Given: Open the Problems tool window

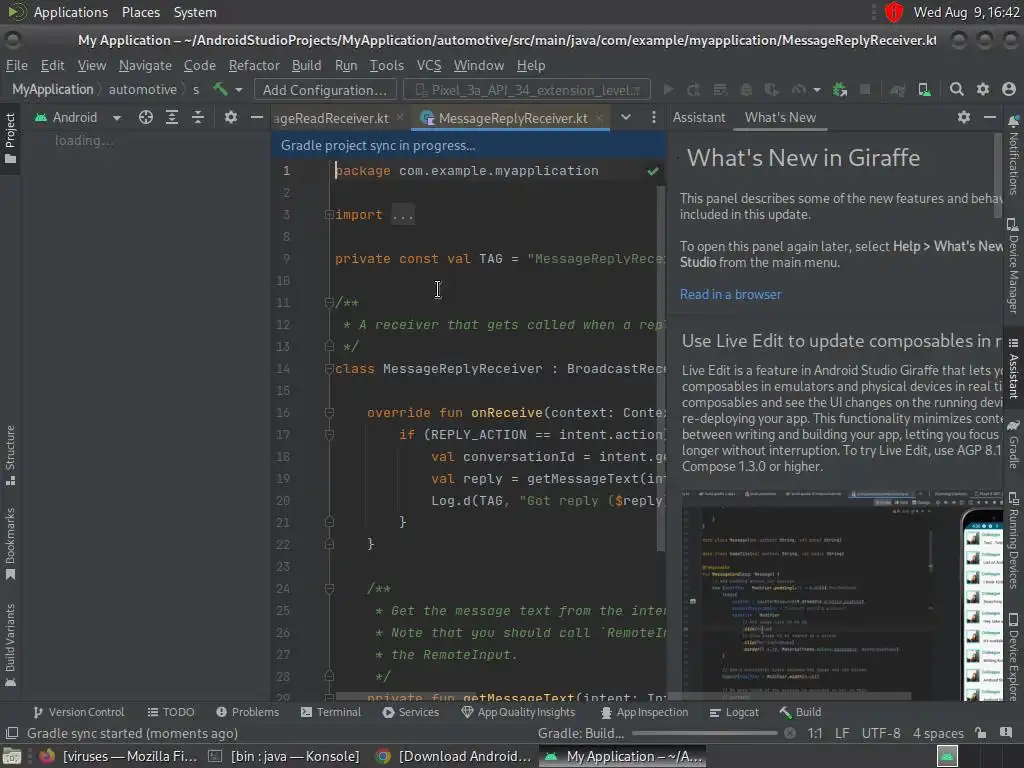Looking at the screenshot, I should point(247,712).
